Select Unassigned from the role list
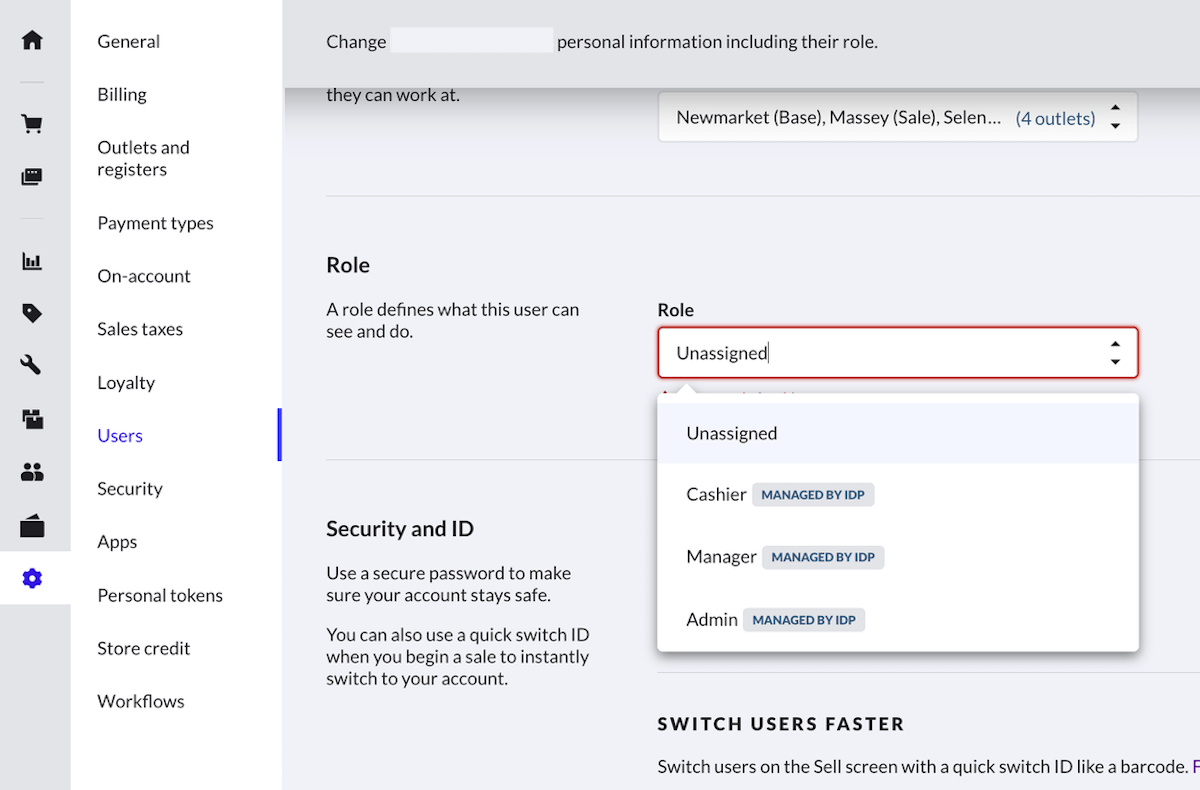1200x790 pixels. 732,434
